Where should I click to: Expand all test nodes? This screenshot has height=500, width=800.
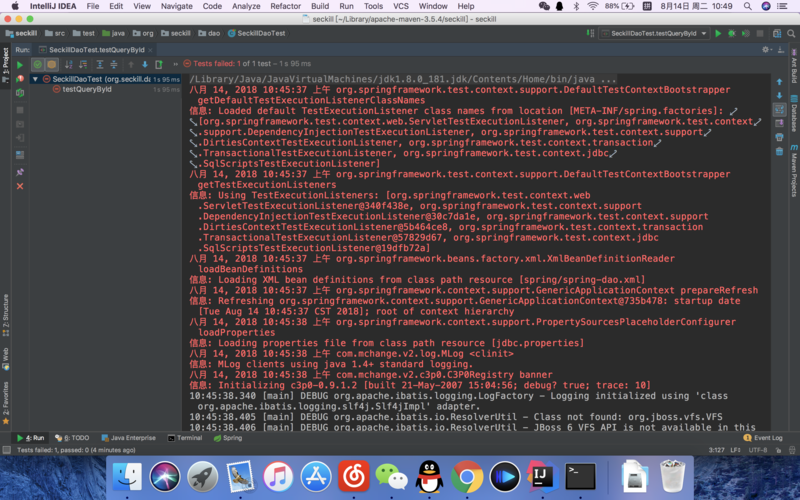(100, 64)
